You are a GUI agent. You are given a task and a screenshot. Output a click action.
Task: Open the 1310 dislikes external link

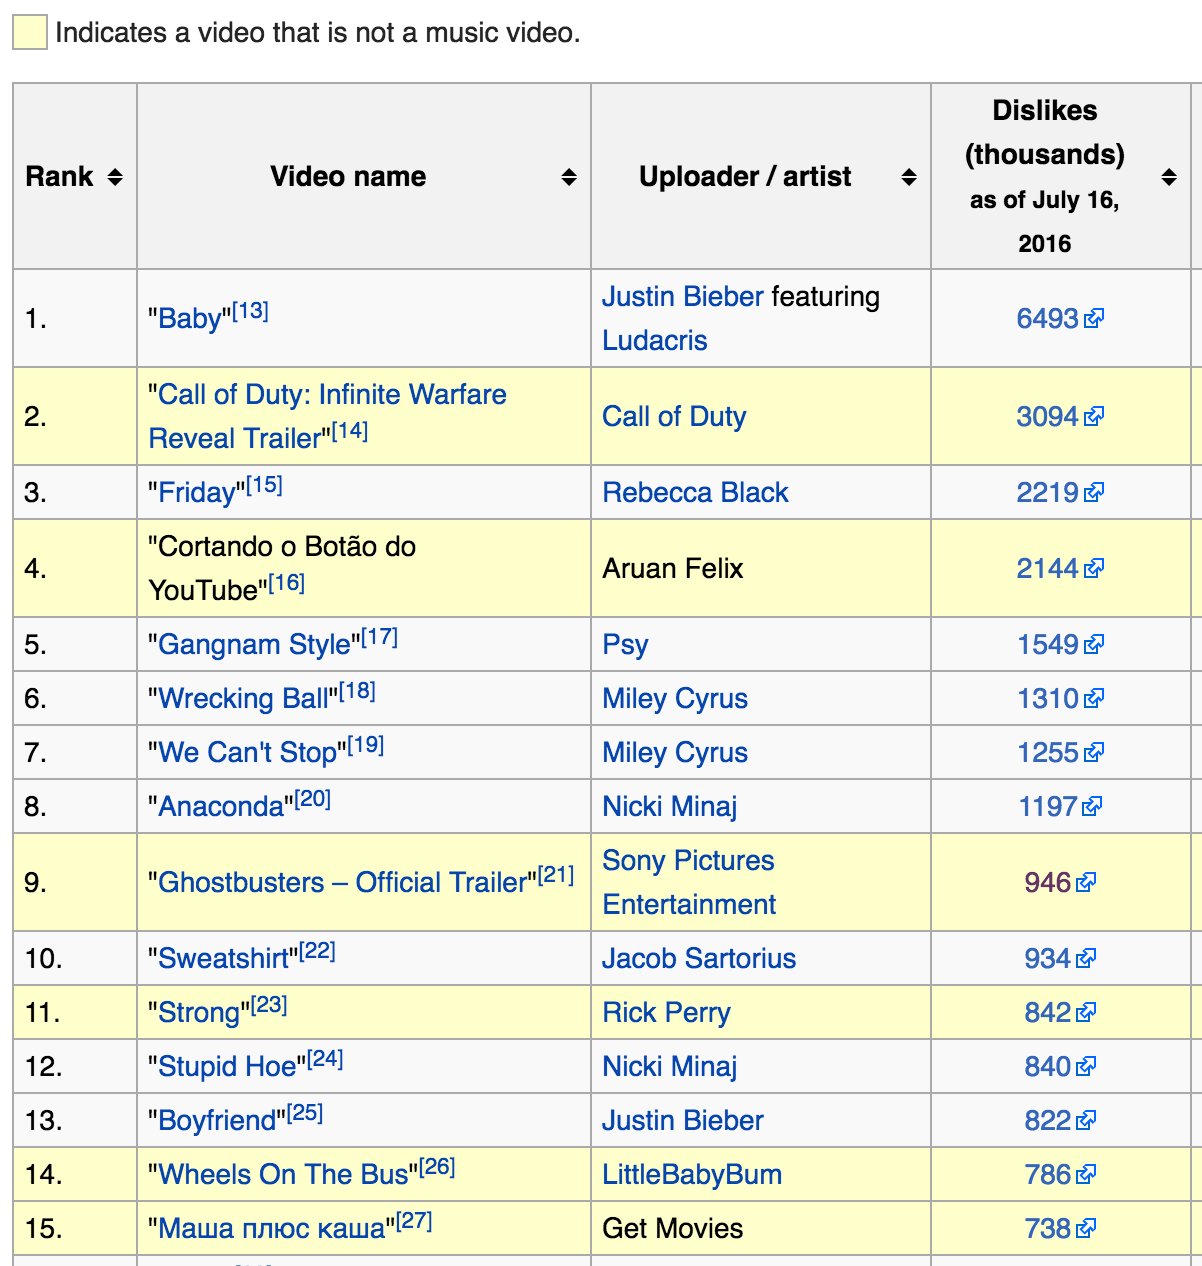[x=1060, y=699]
